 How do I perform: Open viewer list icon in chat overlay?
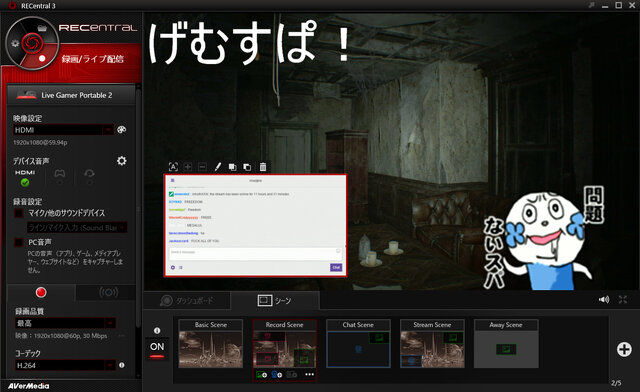tap(181, 267)
